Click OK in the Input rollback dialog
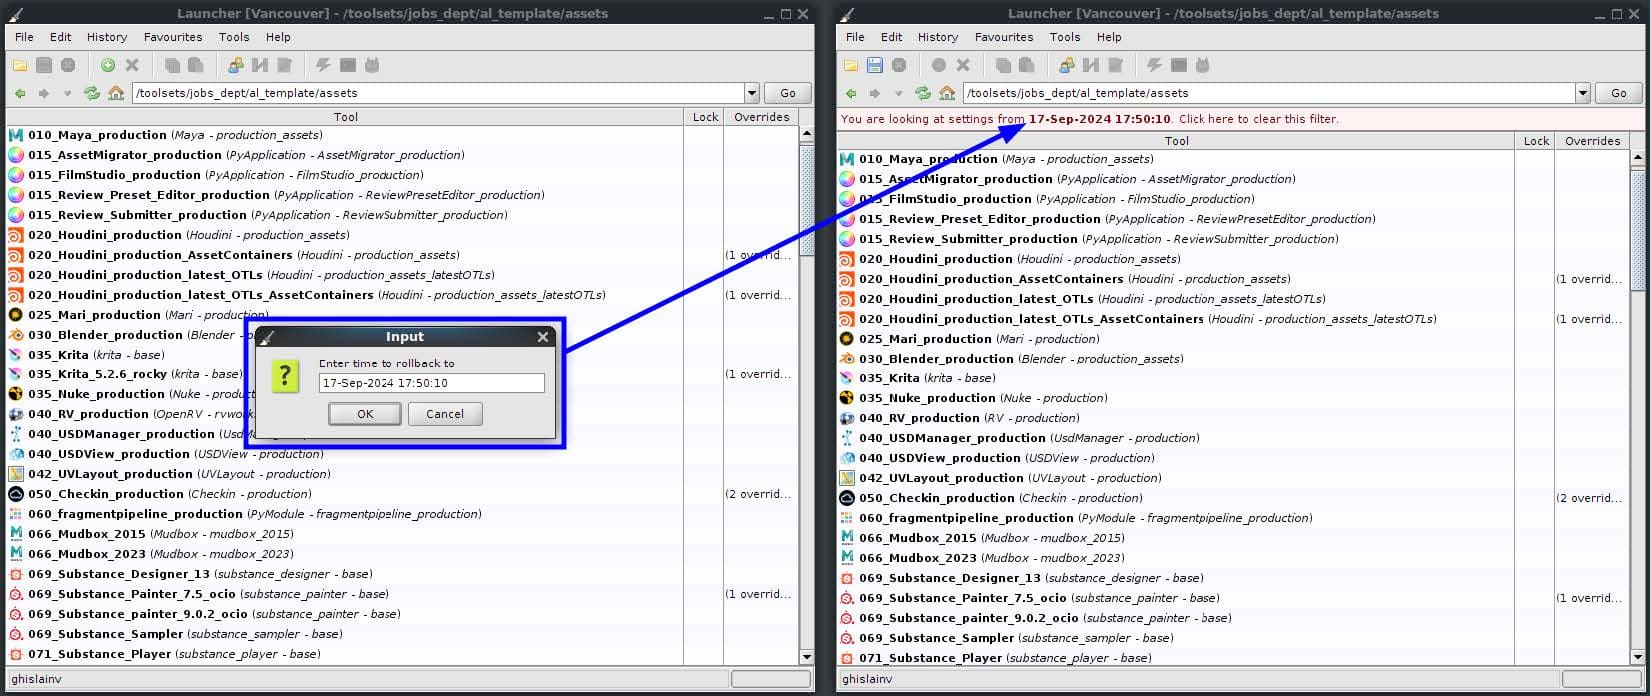This screenshot has height=696, width=1651. pyautogui.click(x=365, y=414)
